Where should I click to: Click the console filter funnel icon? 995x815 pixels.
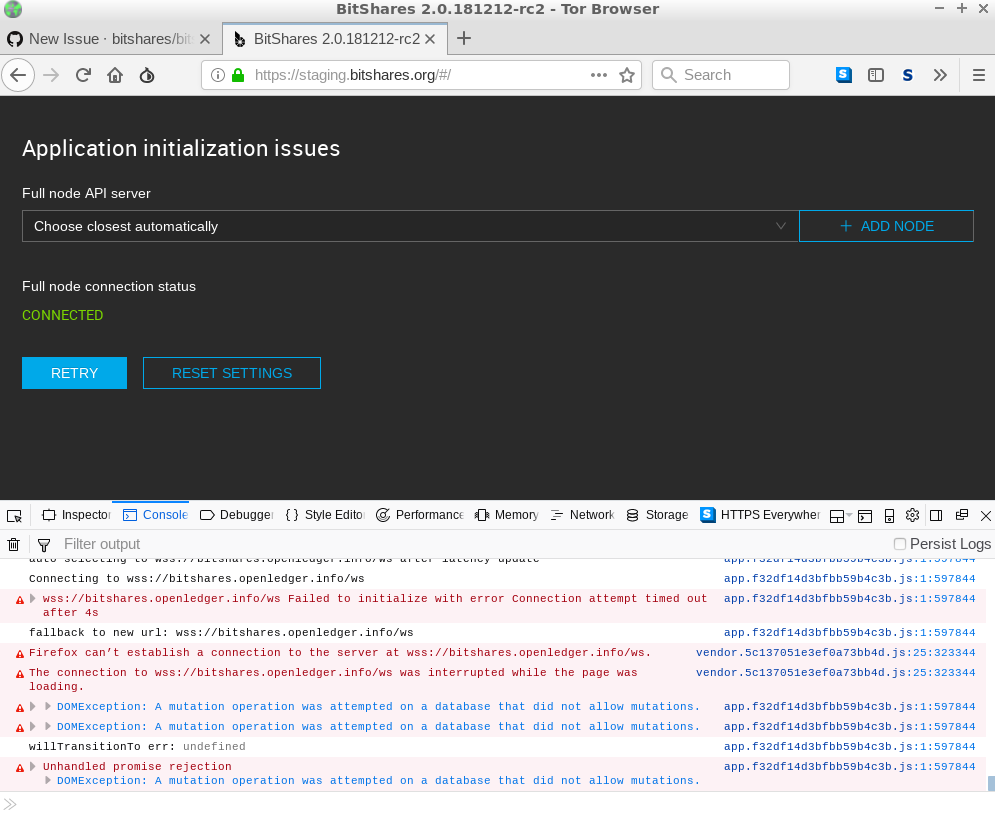(44, 545)
